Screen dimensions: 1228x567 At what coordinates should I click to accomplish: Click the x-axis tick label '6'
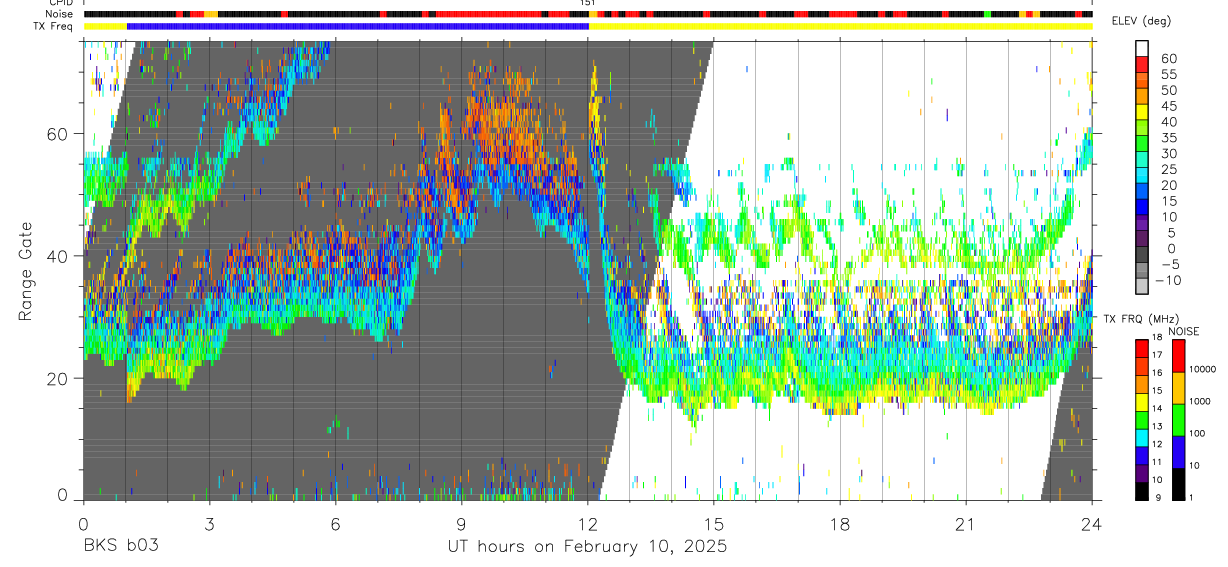pos(335,524)
